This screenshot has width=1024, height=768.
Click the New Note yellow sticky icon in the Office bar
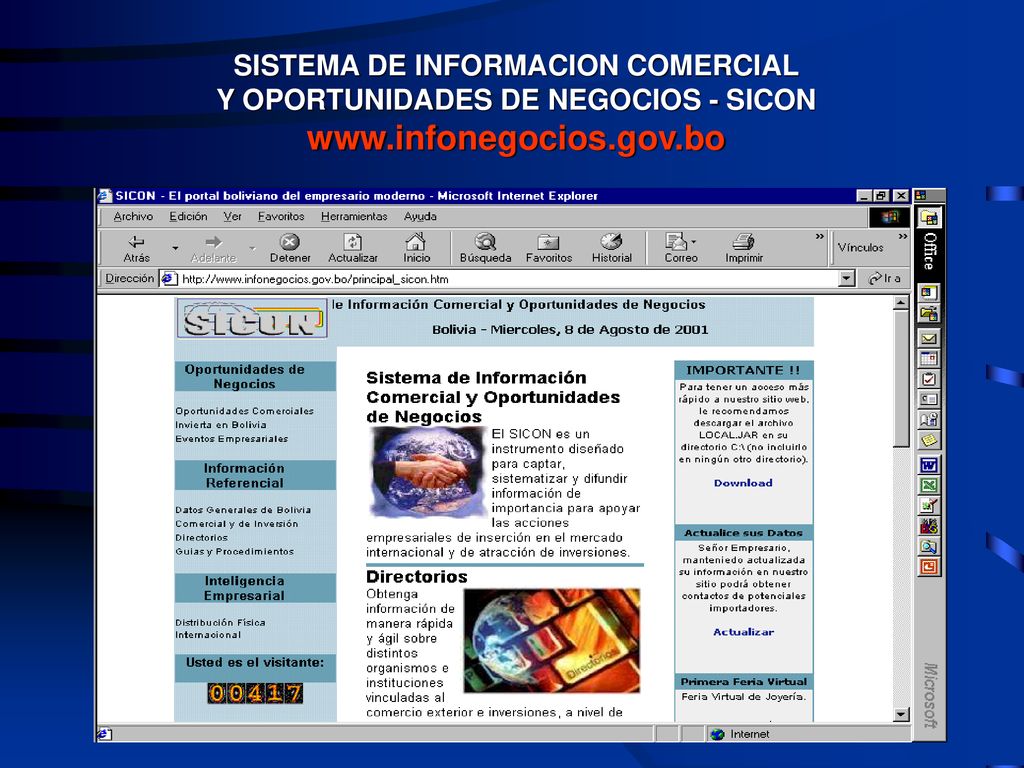tap(929, 440)
